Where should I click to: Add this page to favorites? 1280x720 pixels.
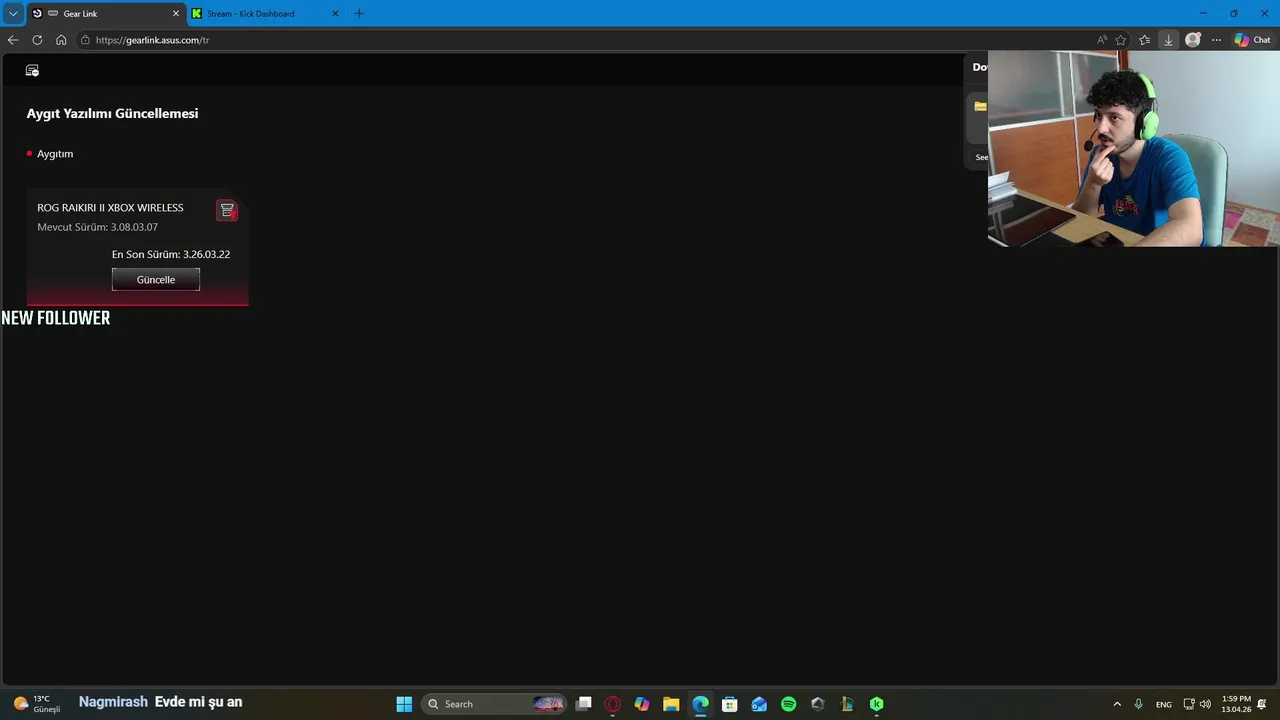click(1121, 40)
